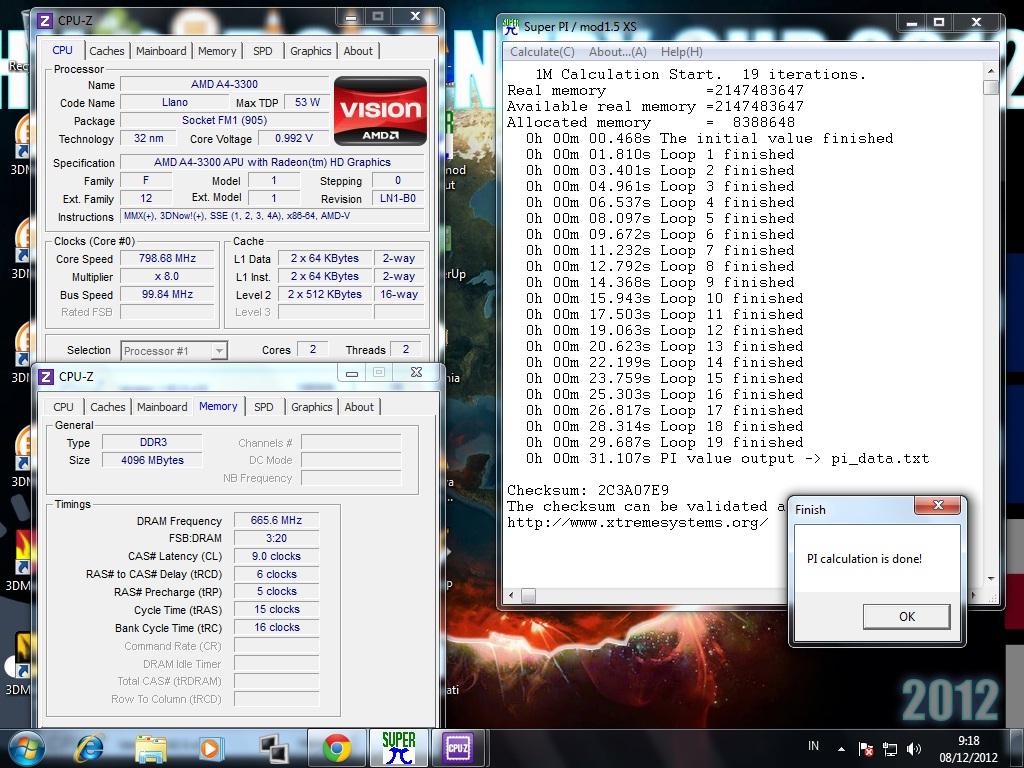The width and height of the screenshot is (1024, 768).
Task: Click the Loop 19 finished line
Action: point(665,443)
